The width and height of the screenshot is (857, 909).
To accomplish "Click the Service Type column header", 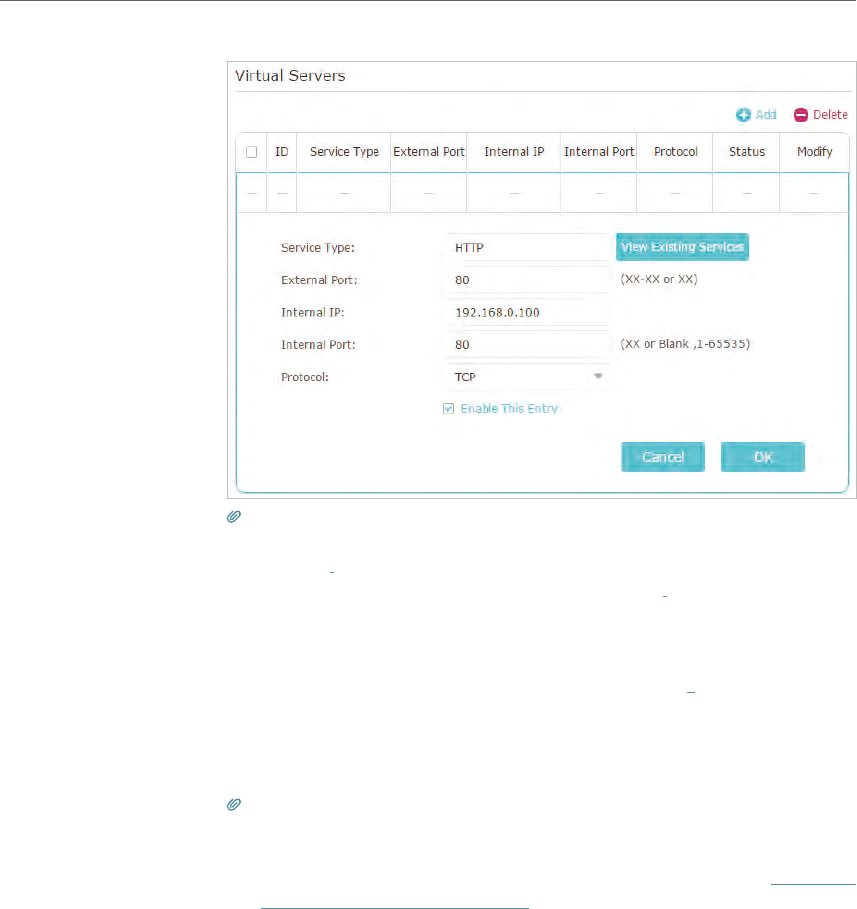I will point(344,152).
